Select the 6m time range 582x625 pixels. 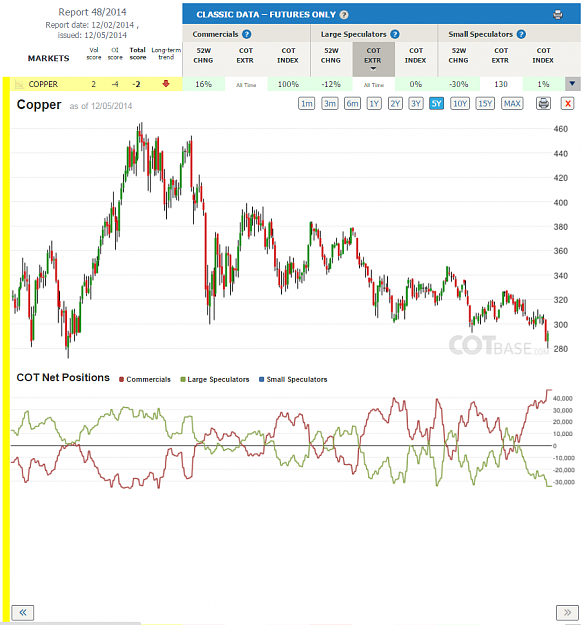pos(352,104)
